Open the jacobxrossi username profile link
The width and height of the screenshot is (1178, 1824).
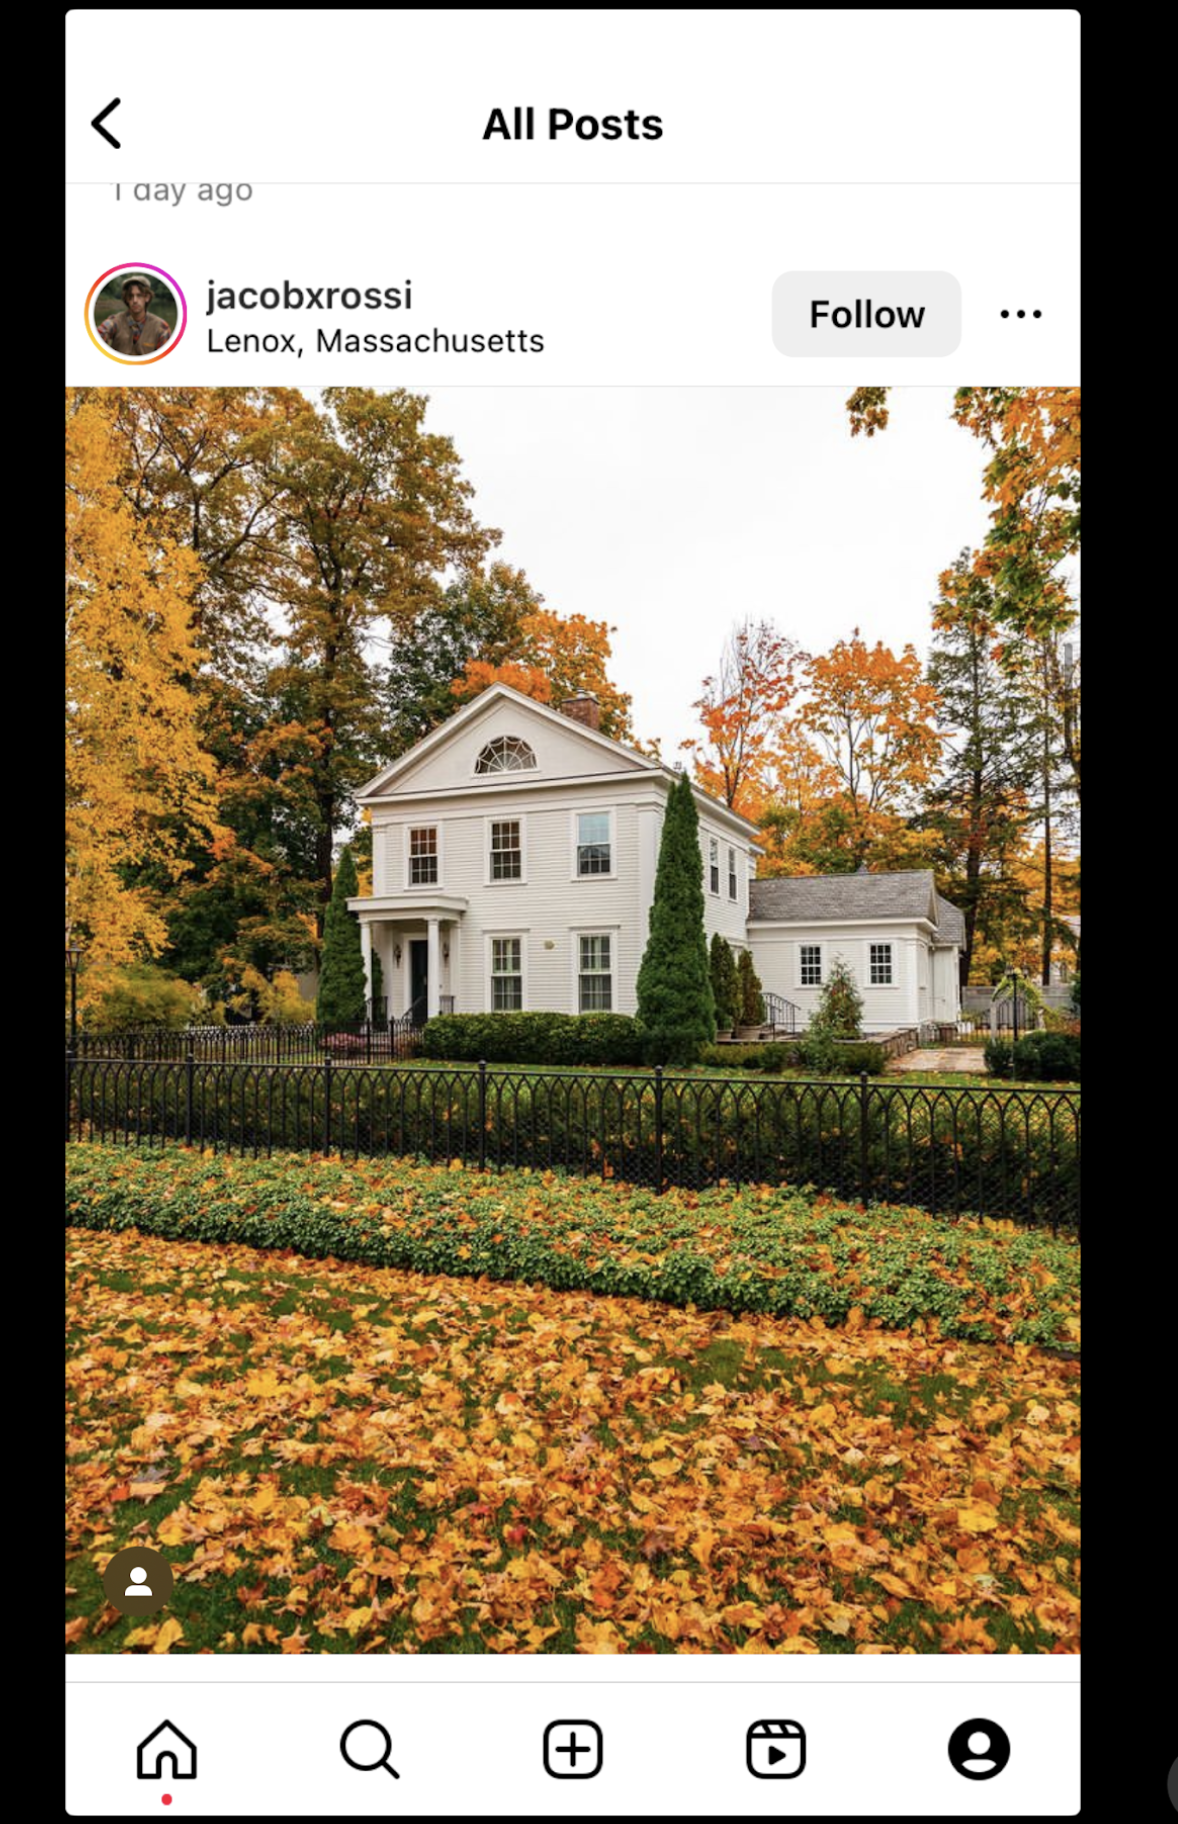[x=309, y=295]
